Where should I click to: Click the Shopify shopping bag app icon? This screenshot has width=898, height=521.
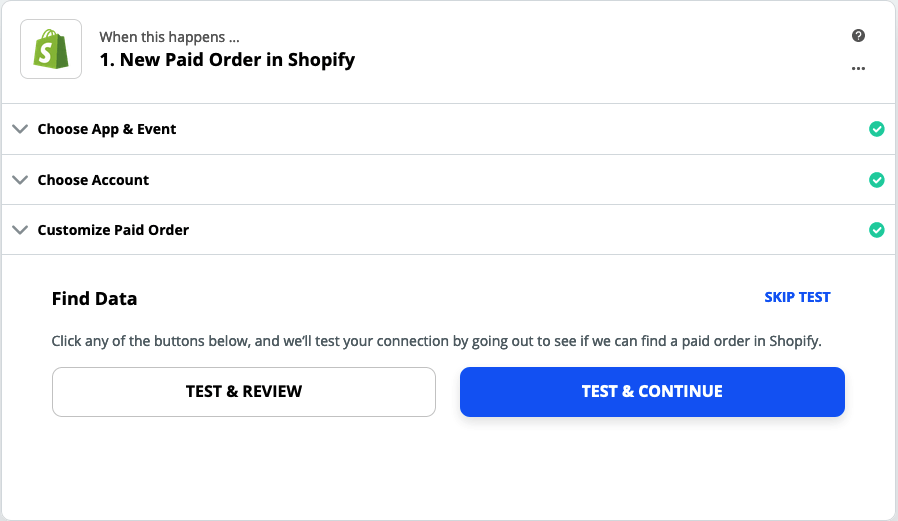51,49
